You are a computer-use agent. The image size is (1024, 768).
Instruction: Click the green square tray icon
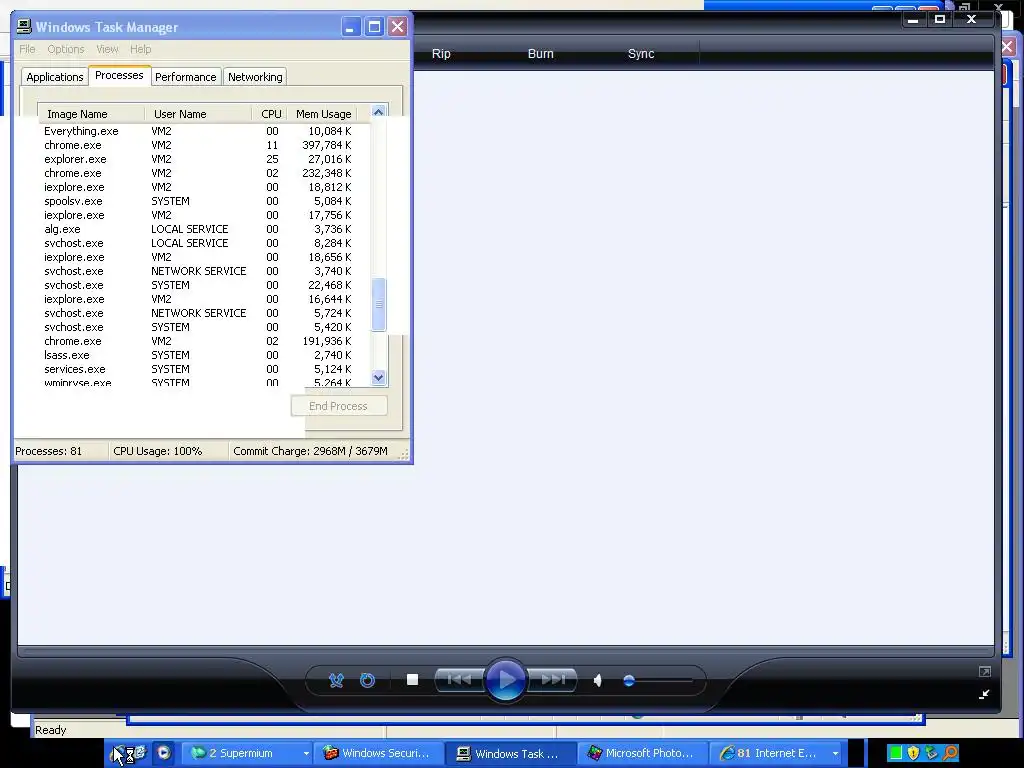pos(896,753)
